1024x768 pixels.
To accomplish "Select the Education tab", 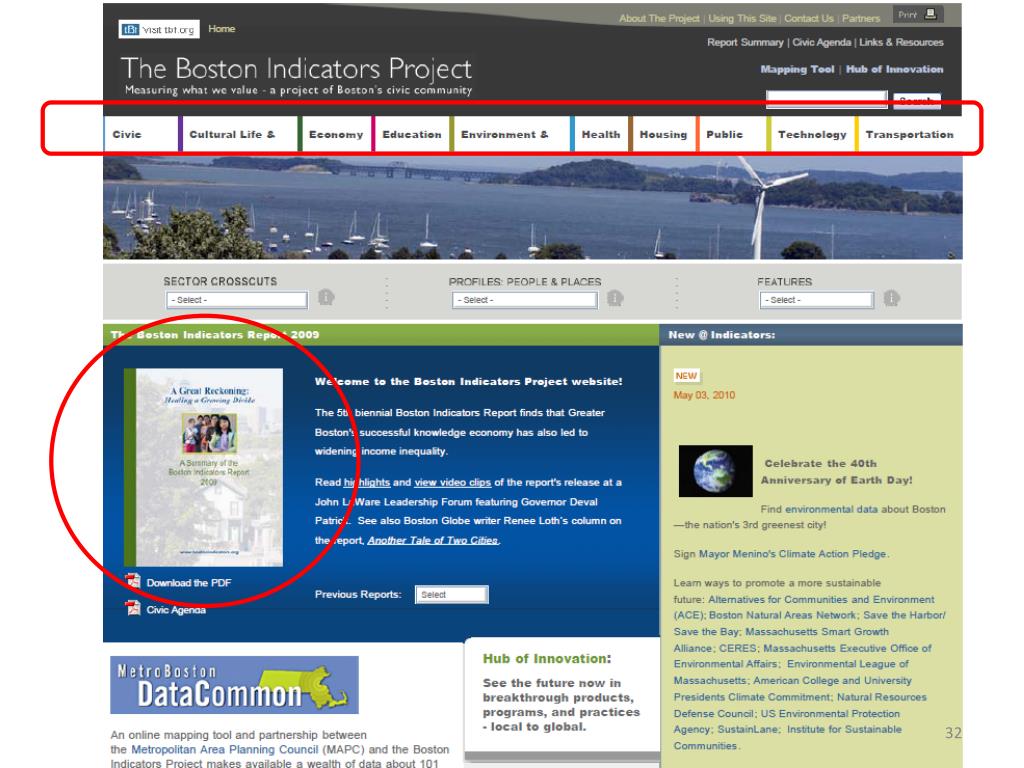I will [x=411, y=134].
